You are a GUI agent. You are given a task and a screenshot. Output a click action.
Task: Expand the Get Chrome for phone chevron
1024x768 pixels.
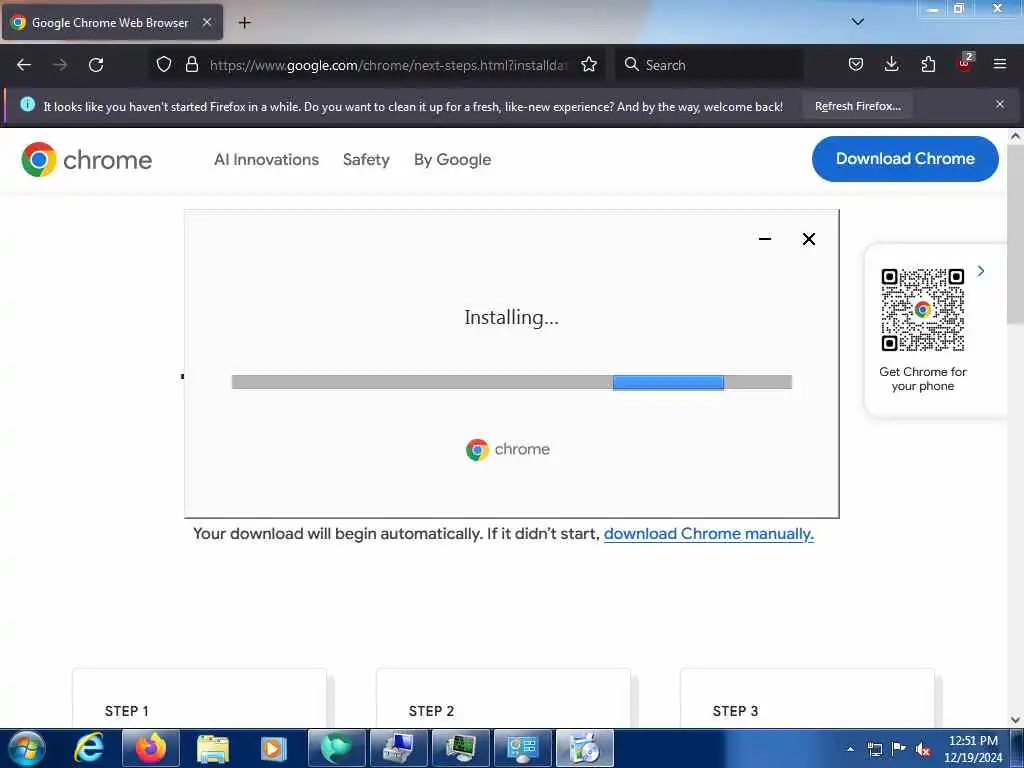980,271
